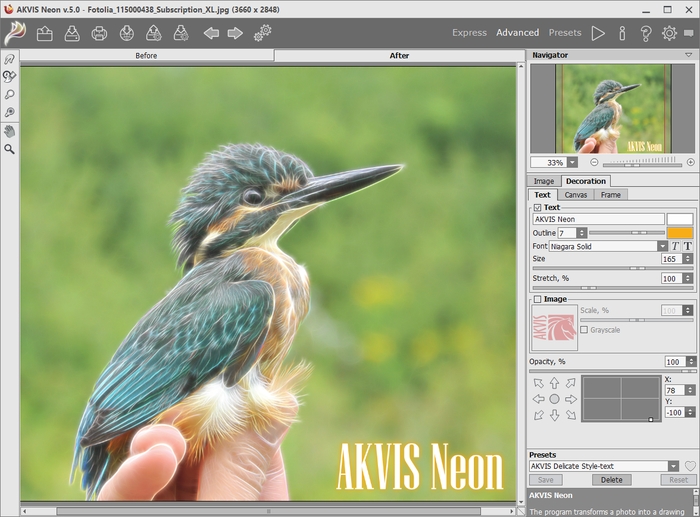Open help question mark icon
This screenshot has height=517, width=700.
click(x=646, y=33)
